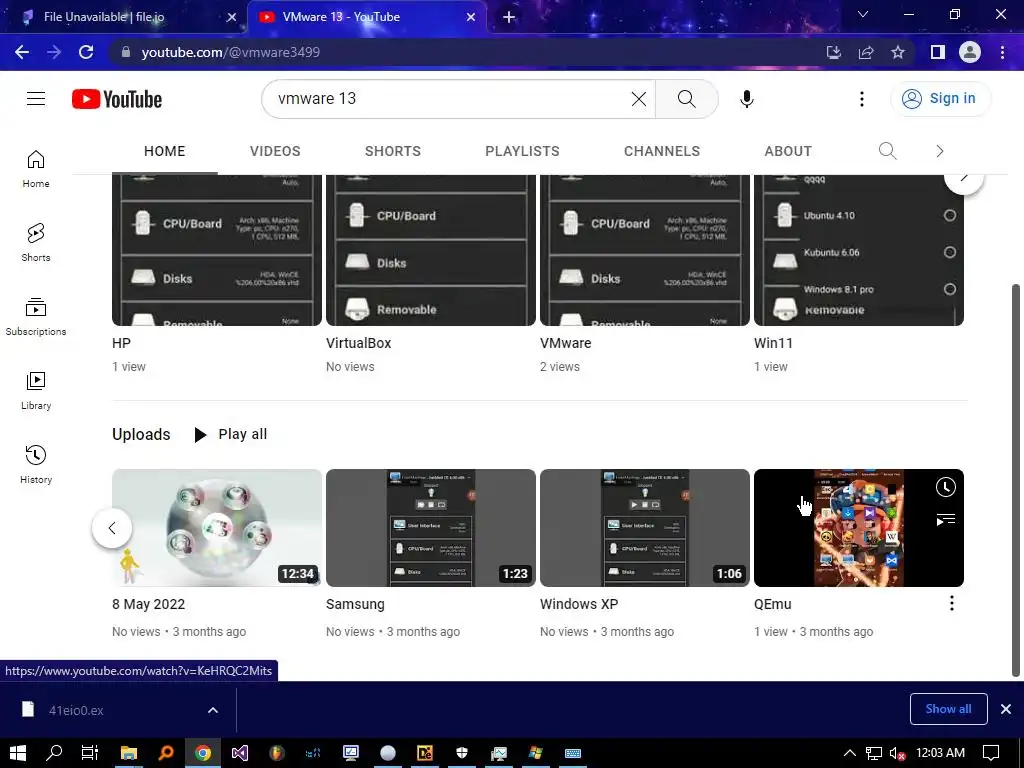Clear the search box with X
The image size is (1024, 768).
[x=639, y=99]
